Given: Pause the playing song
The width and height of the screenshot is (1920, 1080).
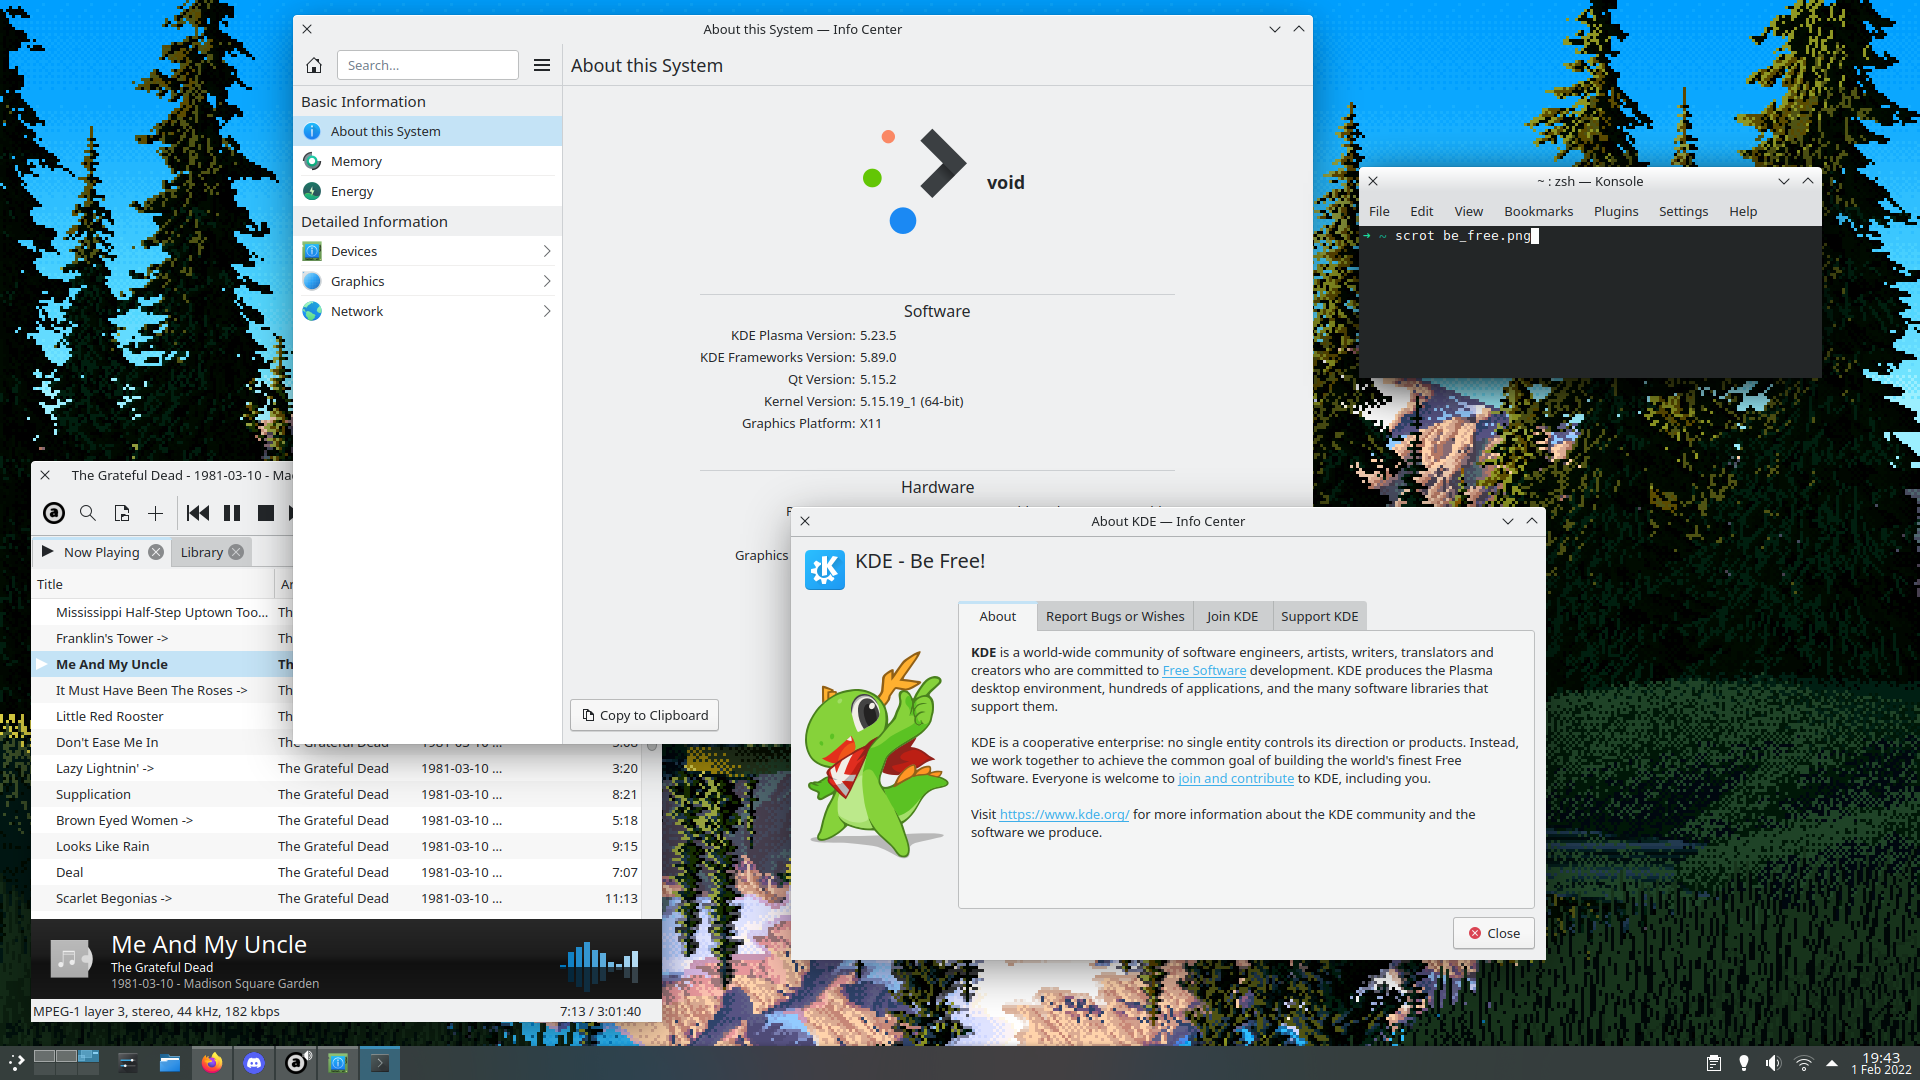Looking at the screenshot, I should tap(232, 513).
